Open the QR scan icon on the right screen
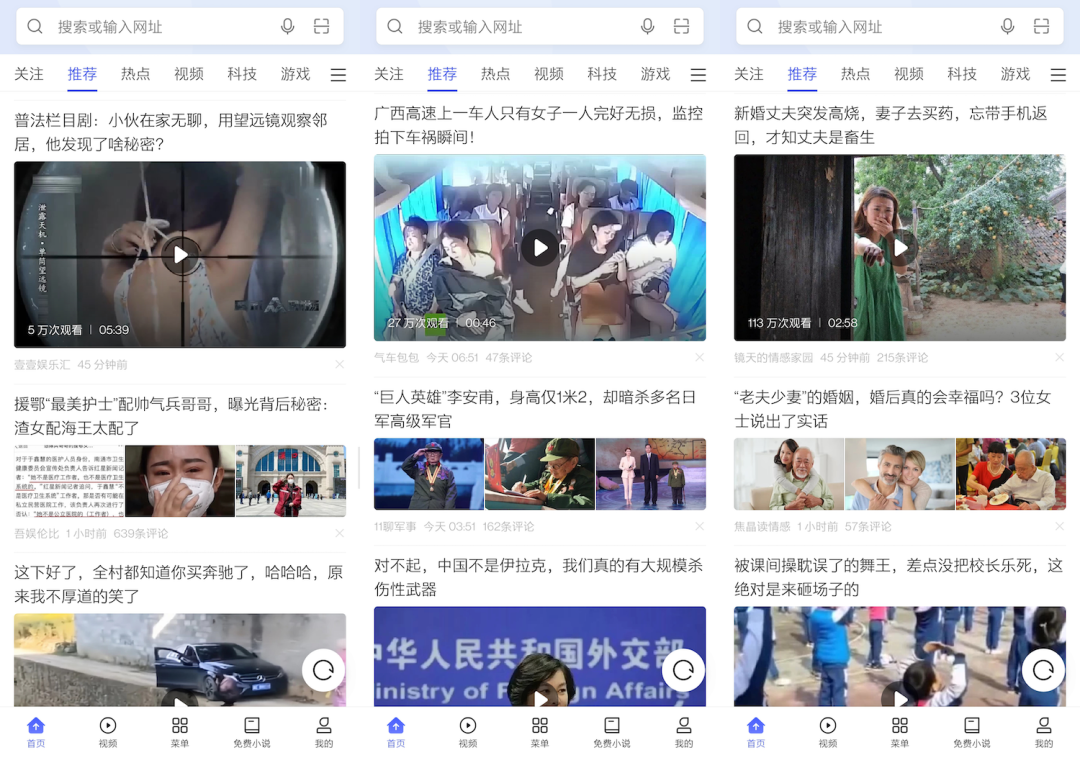The width and height of the screenshot is (1080, 763). (x=1041, y=27)
